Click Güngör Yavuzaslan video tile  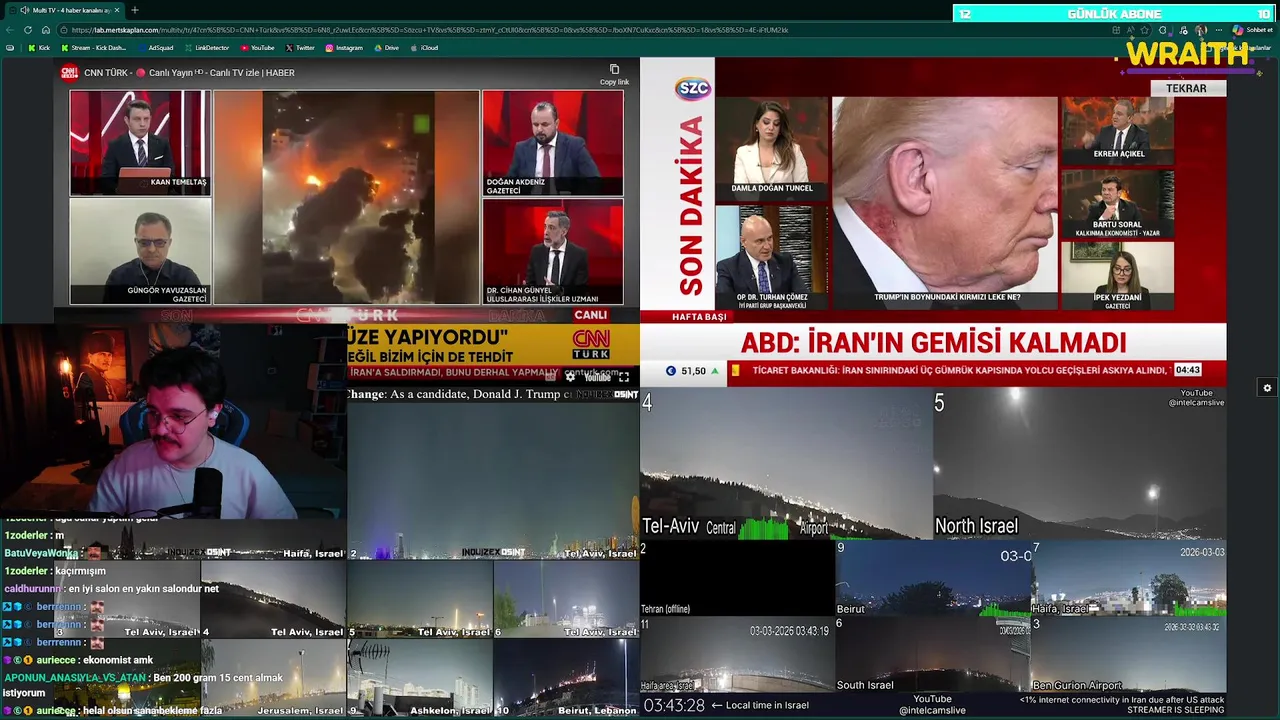(140, 251)
